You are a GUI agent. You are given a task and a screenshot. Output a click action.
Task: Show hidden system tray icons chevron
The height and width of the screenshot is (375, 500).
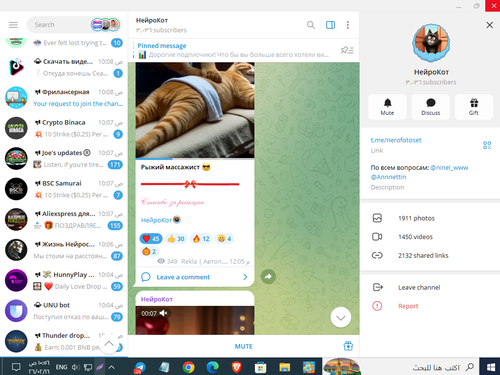112,367
